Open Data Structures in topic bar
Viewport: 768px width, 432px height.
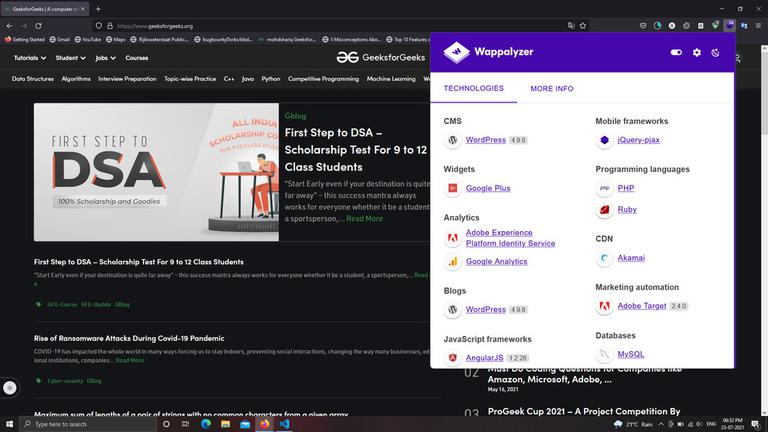[x=33, y=79]
